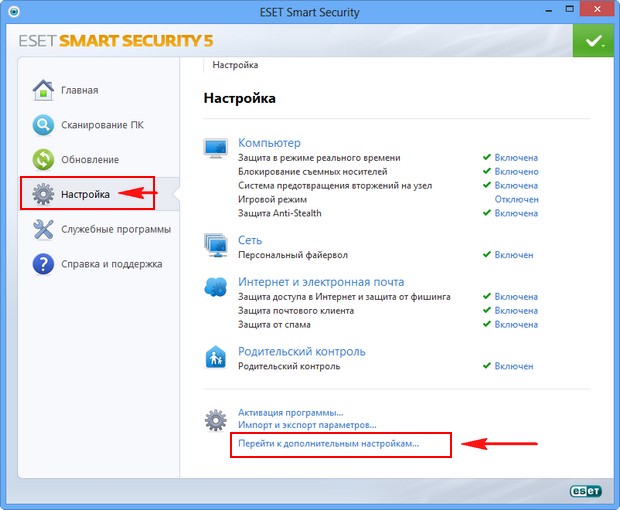Click the ESET eye icon in title bar
The image size is (620, 510).
pyautogui.click(x=14, y=12)
